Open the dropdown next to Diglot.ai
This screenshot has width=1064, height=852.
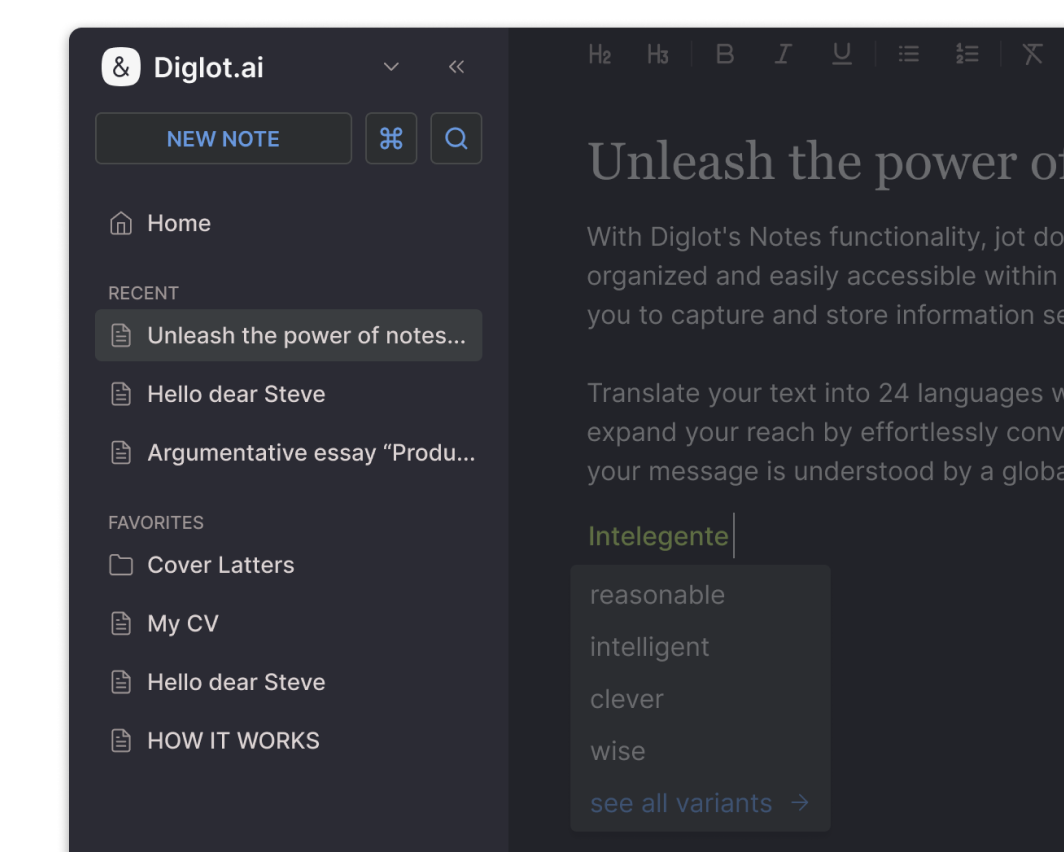click(390, 66)
